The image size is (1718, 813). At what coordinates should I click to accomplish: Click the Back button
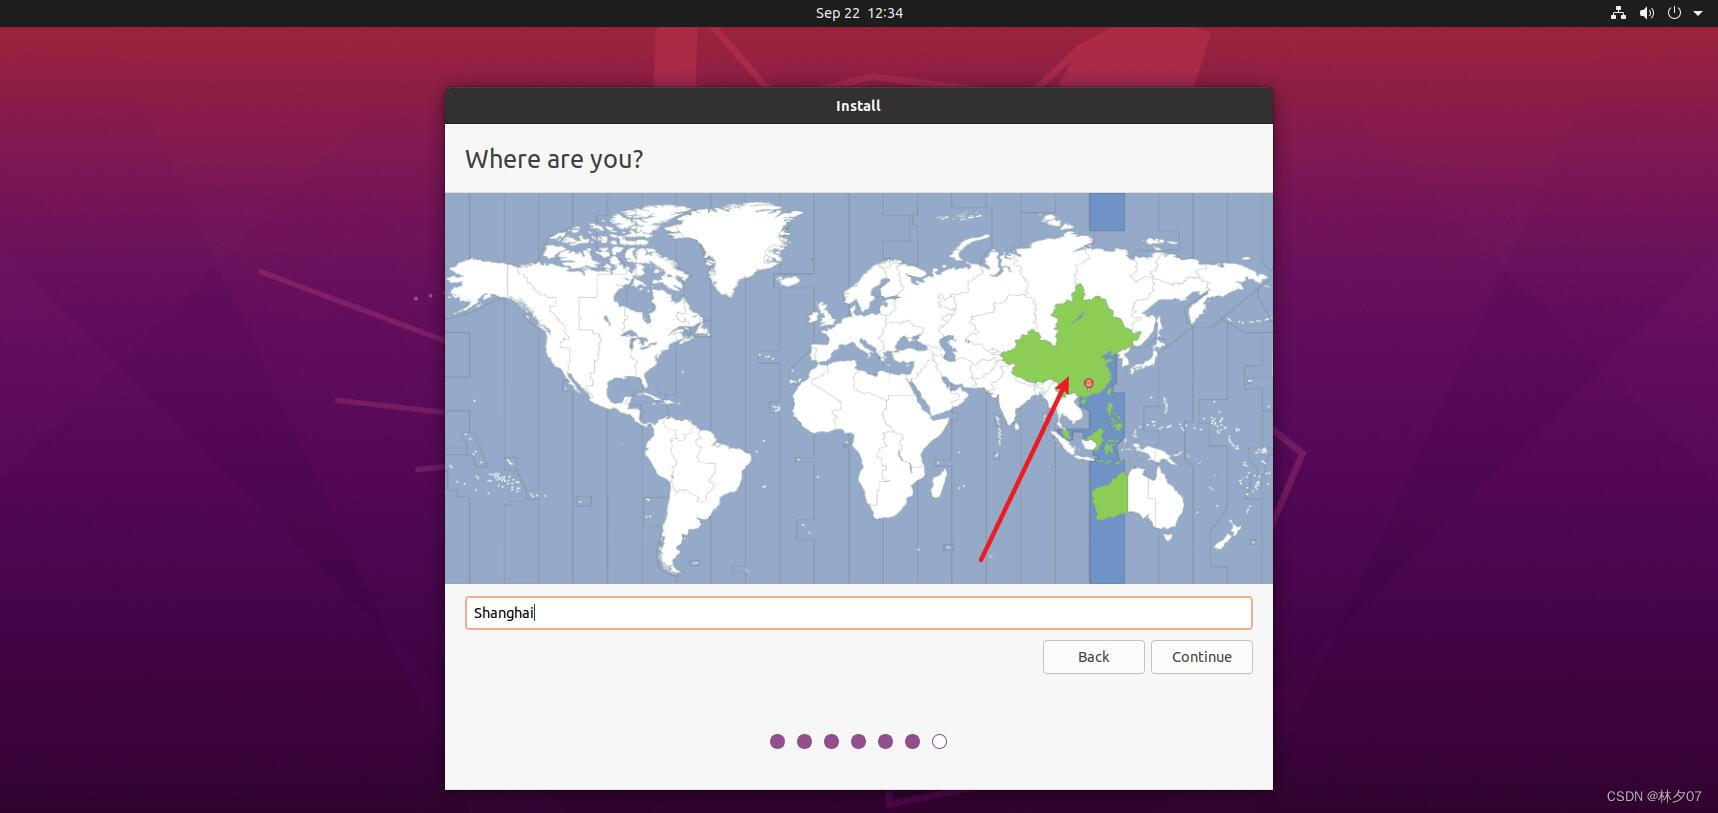[x=1093, y=657]
